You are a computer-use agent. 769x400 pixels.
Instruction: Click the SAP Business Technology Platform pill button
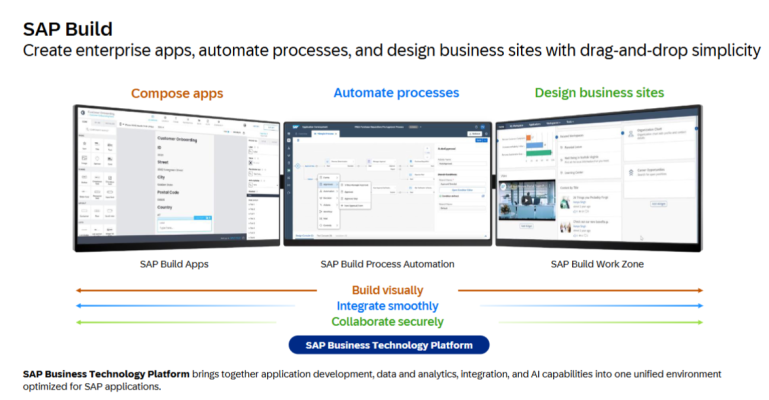coord(388,345)
